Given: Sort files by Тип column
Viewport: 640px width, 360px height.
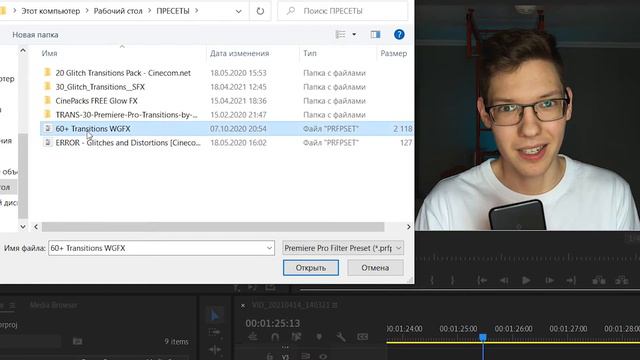Looking at the screenshot, I should tap(310, 53).
